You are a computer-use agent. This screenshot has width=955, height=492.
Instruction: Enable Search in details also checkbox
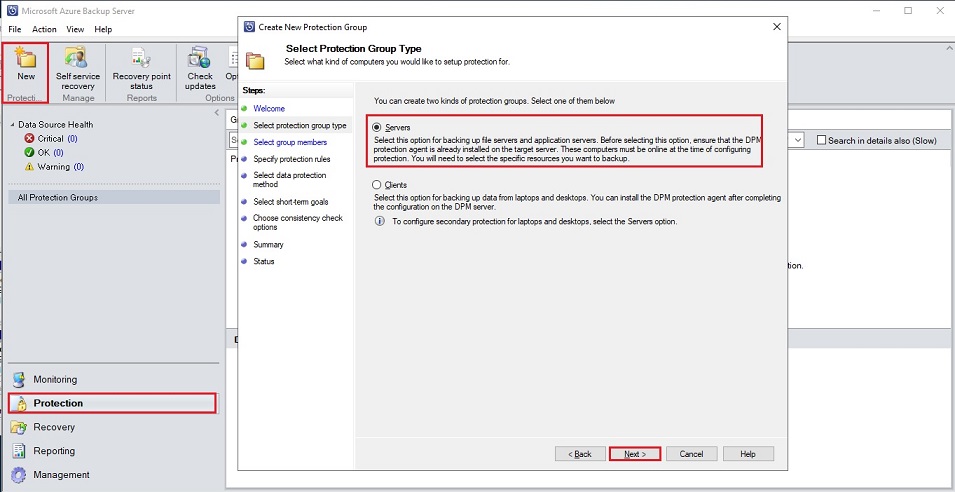pos(822,141)
